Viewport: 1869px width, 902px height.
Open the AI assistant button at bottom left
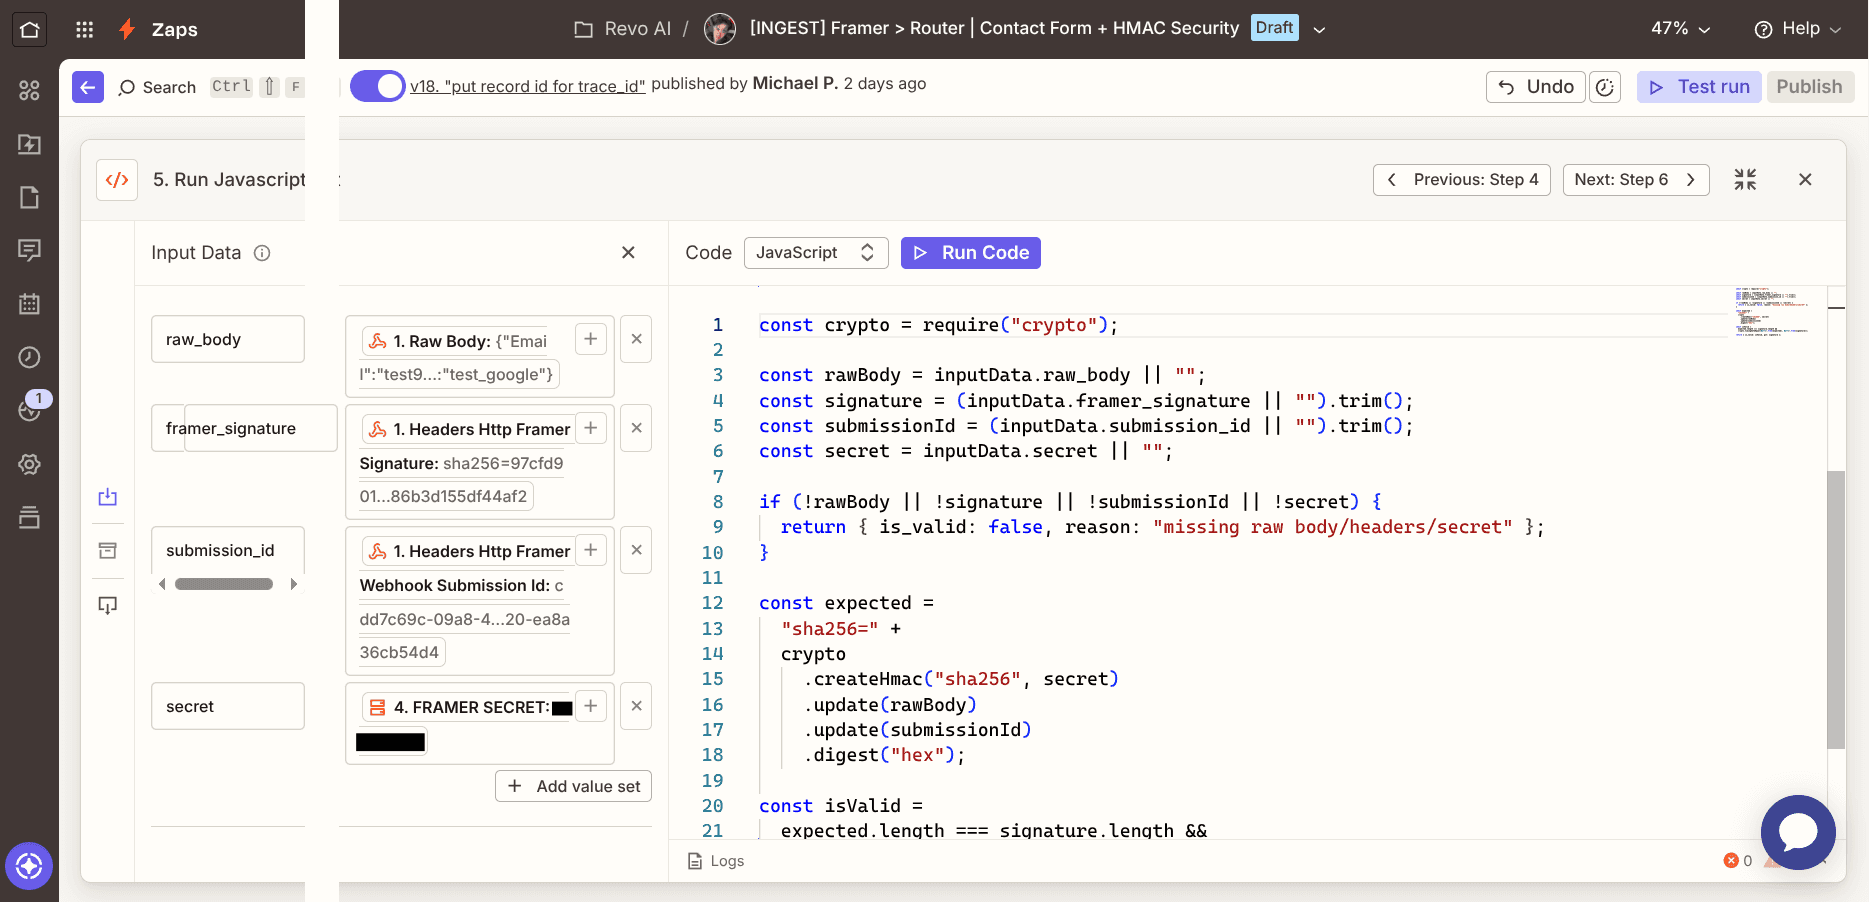[x=29, y=866]
